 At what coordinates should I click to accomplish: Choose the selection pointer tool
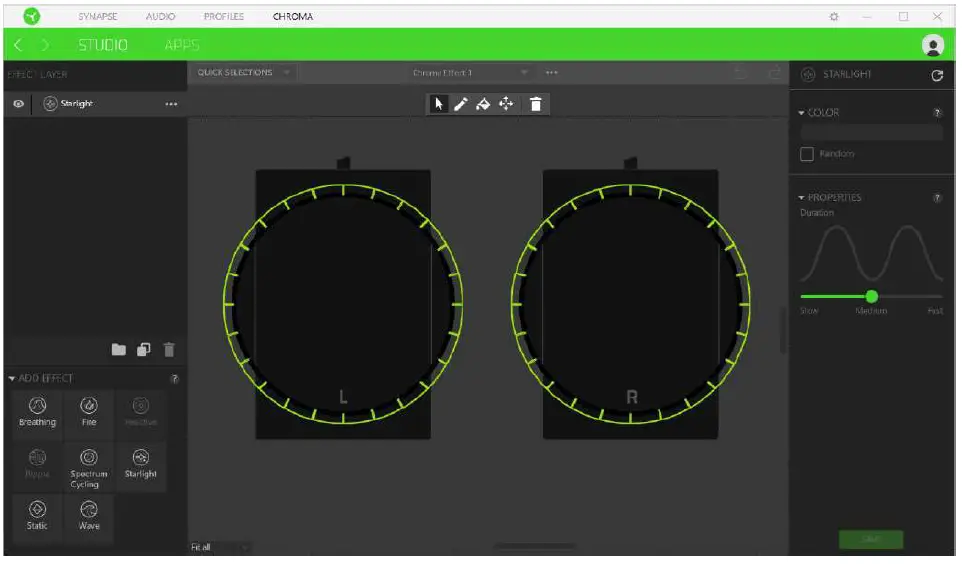(438, 104)
